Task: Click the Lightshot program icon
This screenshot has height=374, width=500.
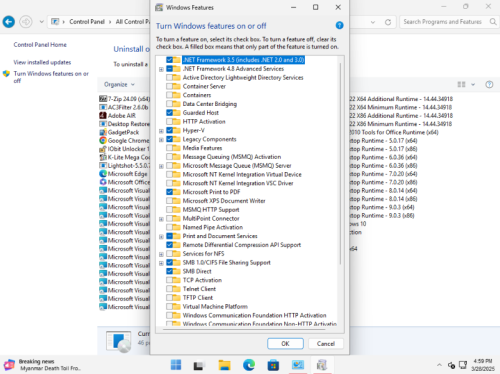Action: pos(103,165)
